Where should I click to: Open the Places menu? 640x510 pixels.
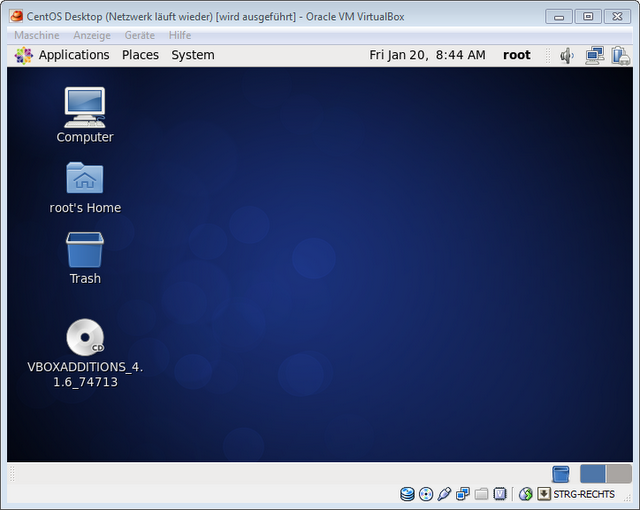point(140,55)
